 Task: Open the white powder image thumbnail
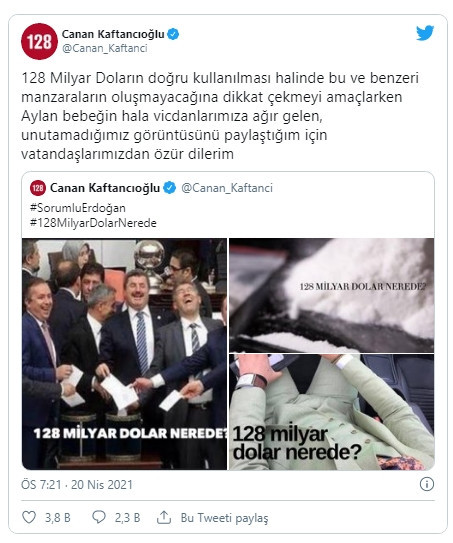pyautogui.click(x=331, y=295)
